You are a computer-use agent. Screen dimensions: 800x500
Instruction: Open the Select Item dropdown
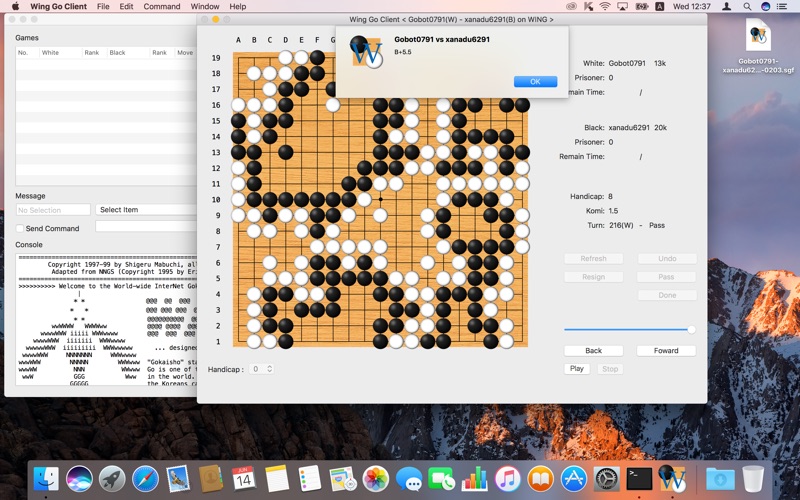(146, 210)
